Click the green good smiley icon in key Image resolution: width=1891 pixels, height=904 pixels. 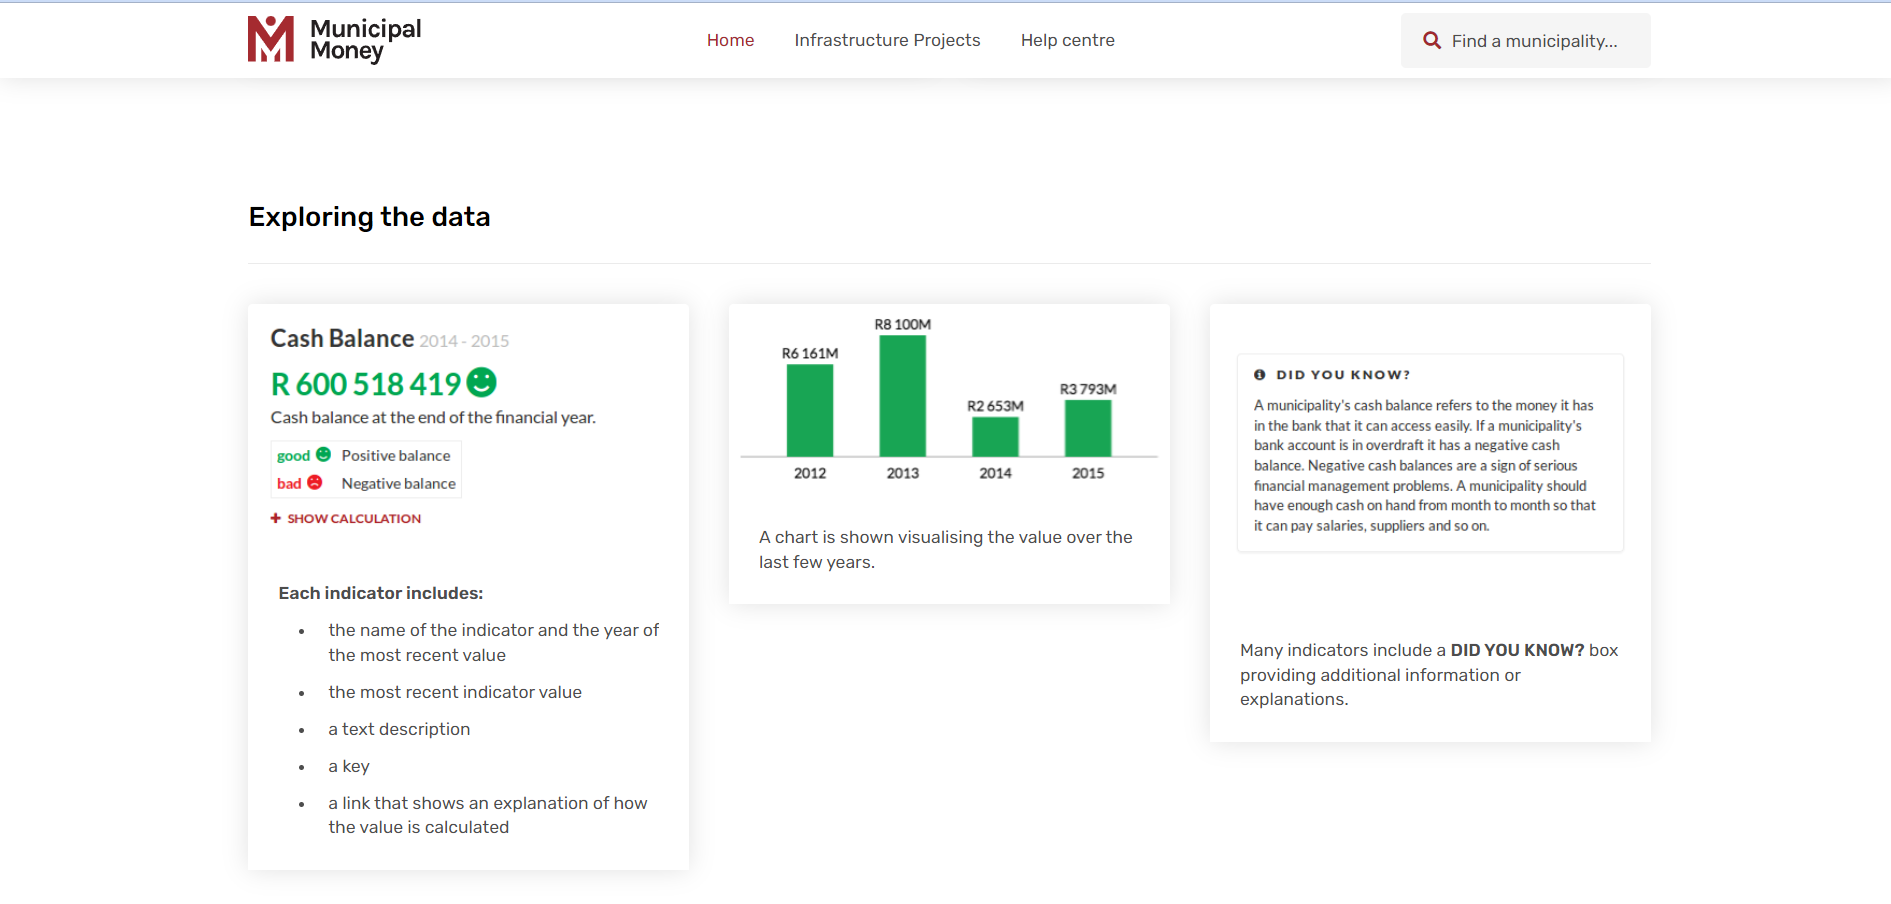tap(323, 455)
